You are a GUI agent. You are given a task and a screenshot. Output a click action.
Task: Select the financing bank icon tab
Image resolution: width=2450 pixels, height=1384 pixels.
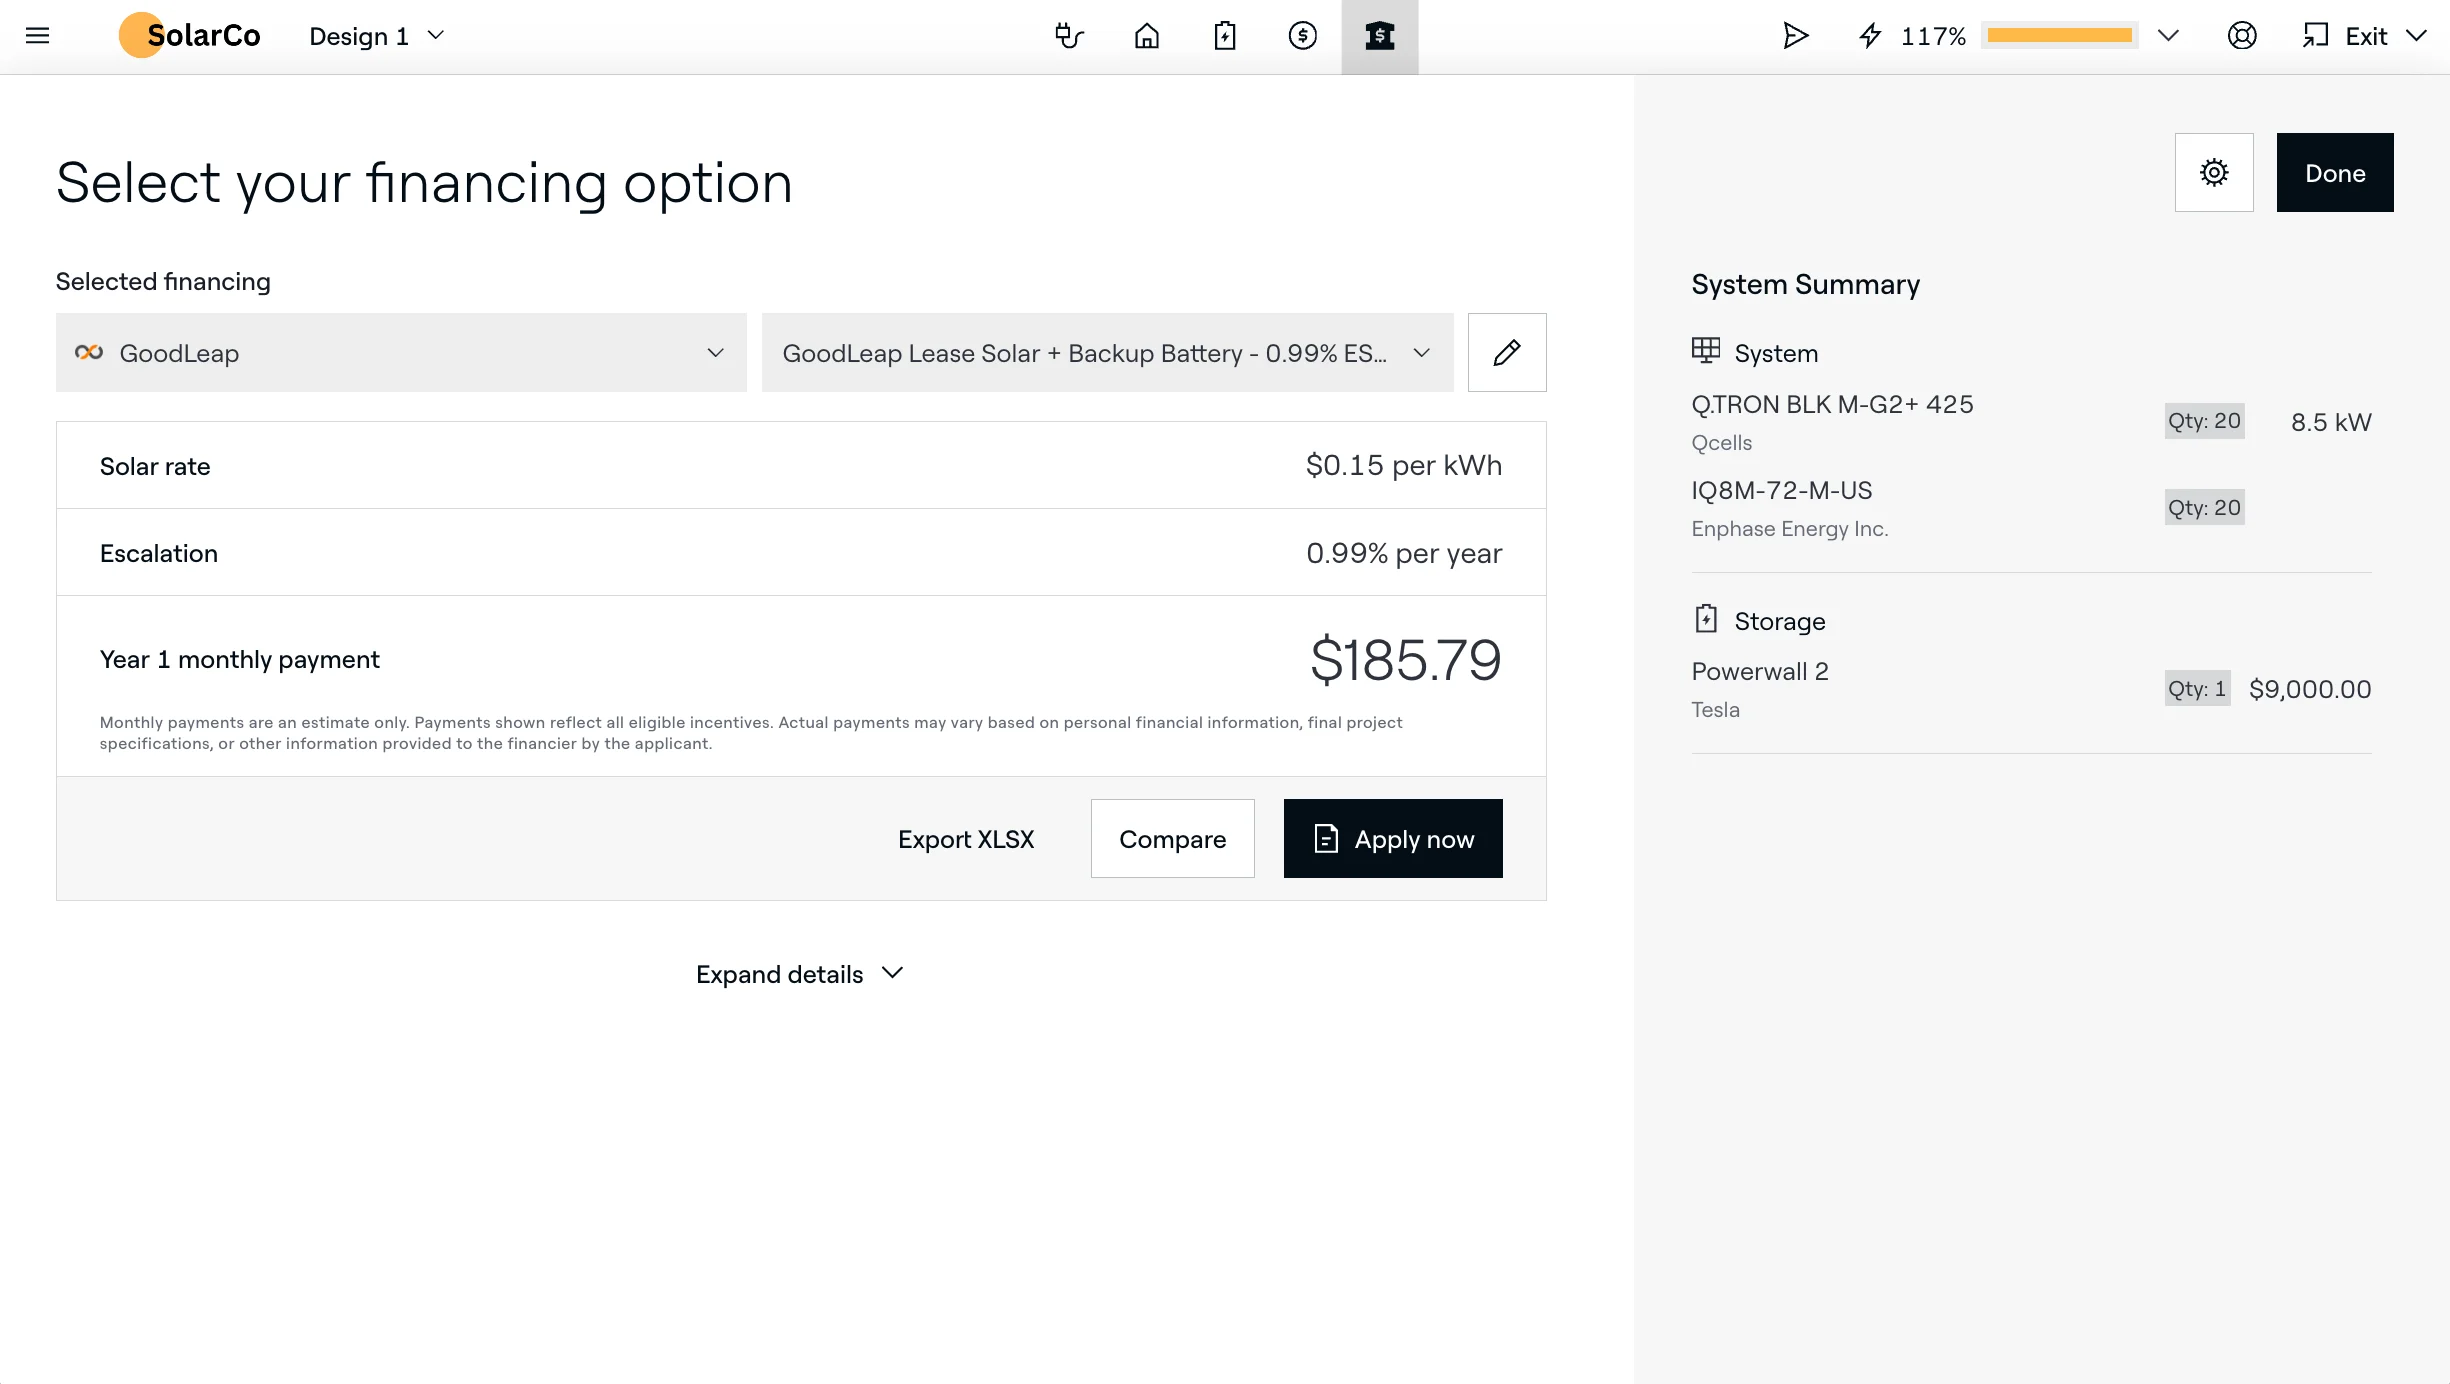tap(1380, 36)
